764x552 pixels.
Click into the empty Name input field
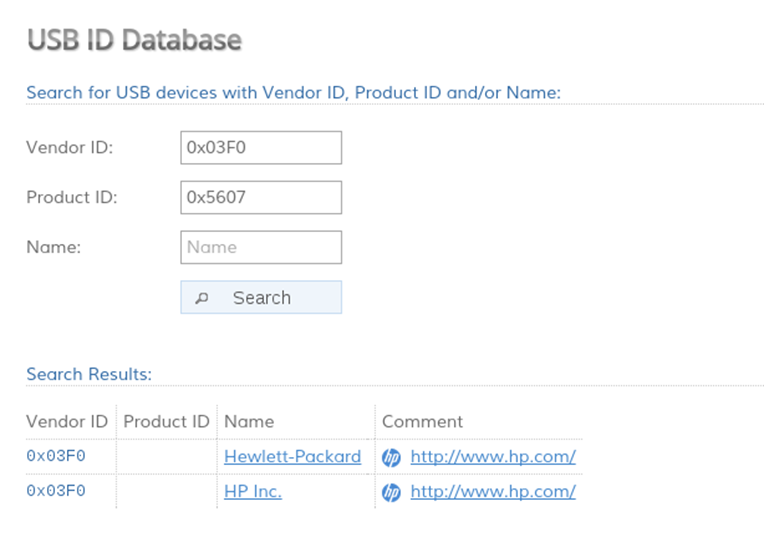(x=261, y=247)
